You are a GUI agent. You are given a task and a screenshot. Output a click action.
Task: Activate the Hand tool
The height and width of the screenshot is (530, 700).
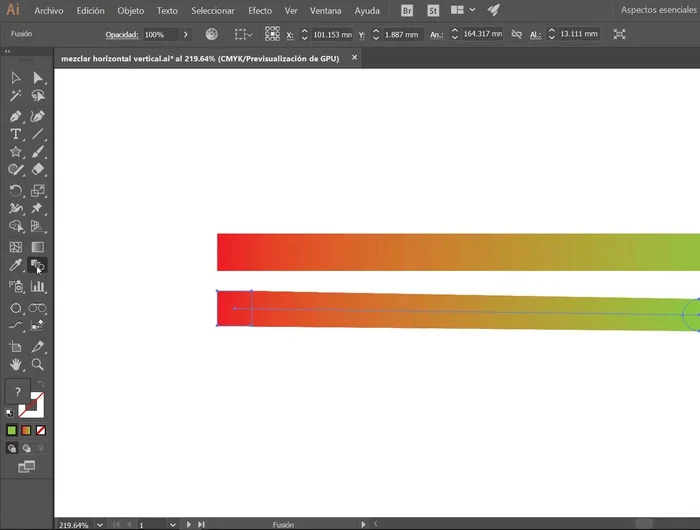[x=16, y=365]
